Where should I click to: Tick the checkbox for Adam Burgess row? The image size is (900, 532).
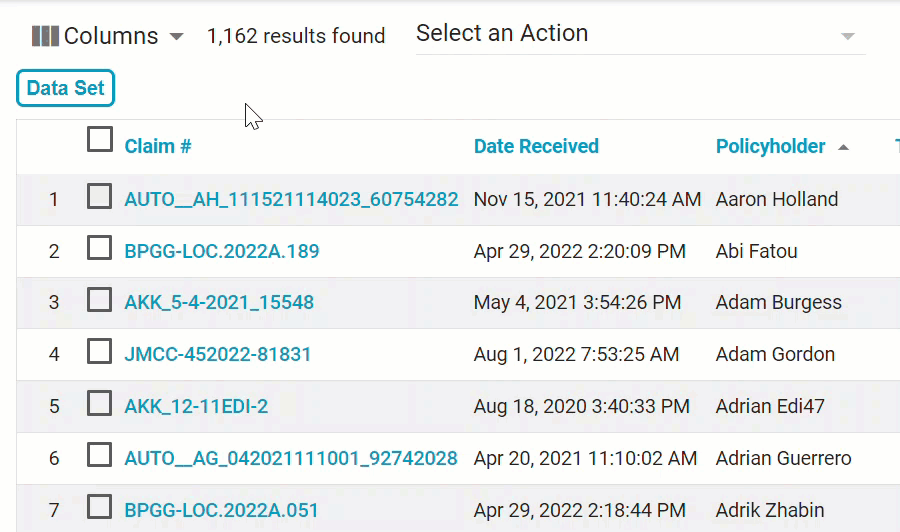point(100,301)
